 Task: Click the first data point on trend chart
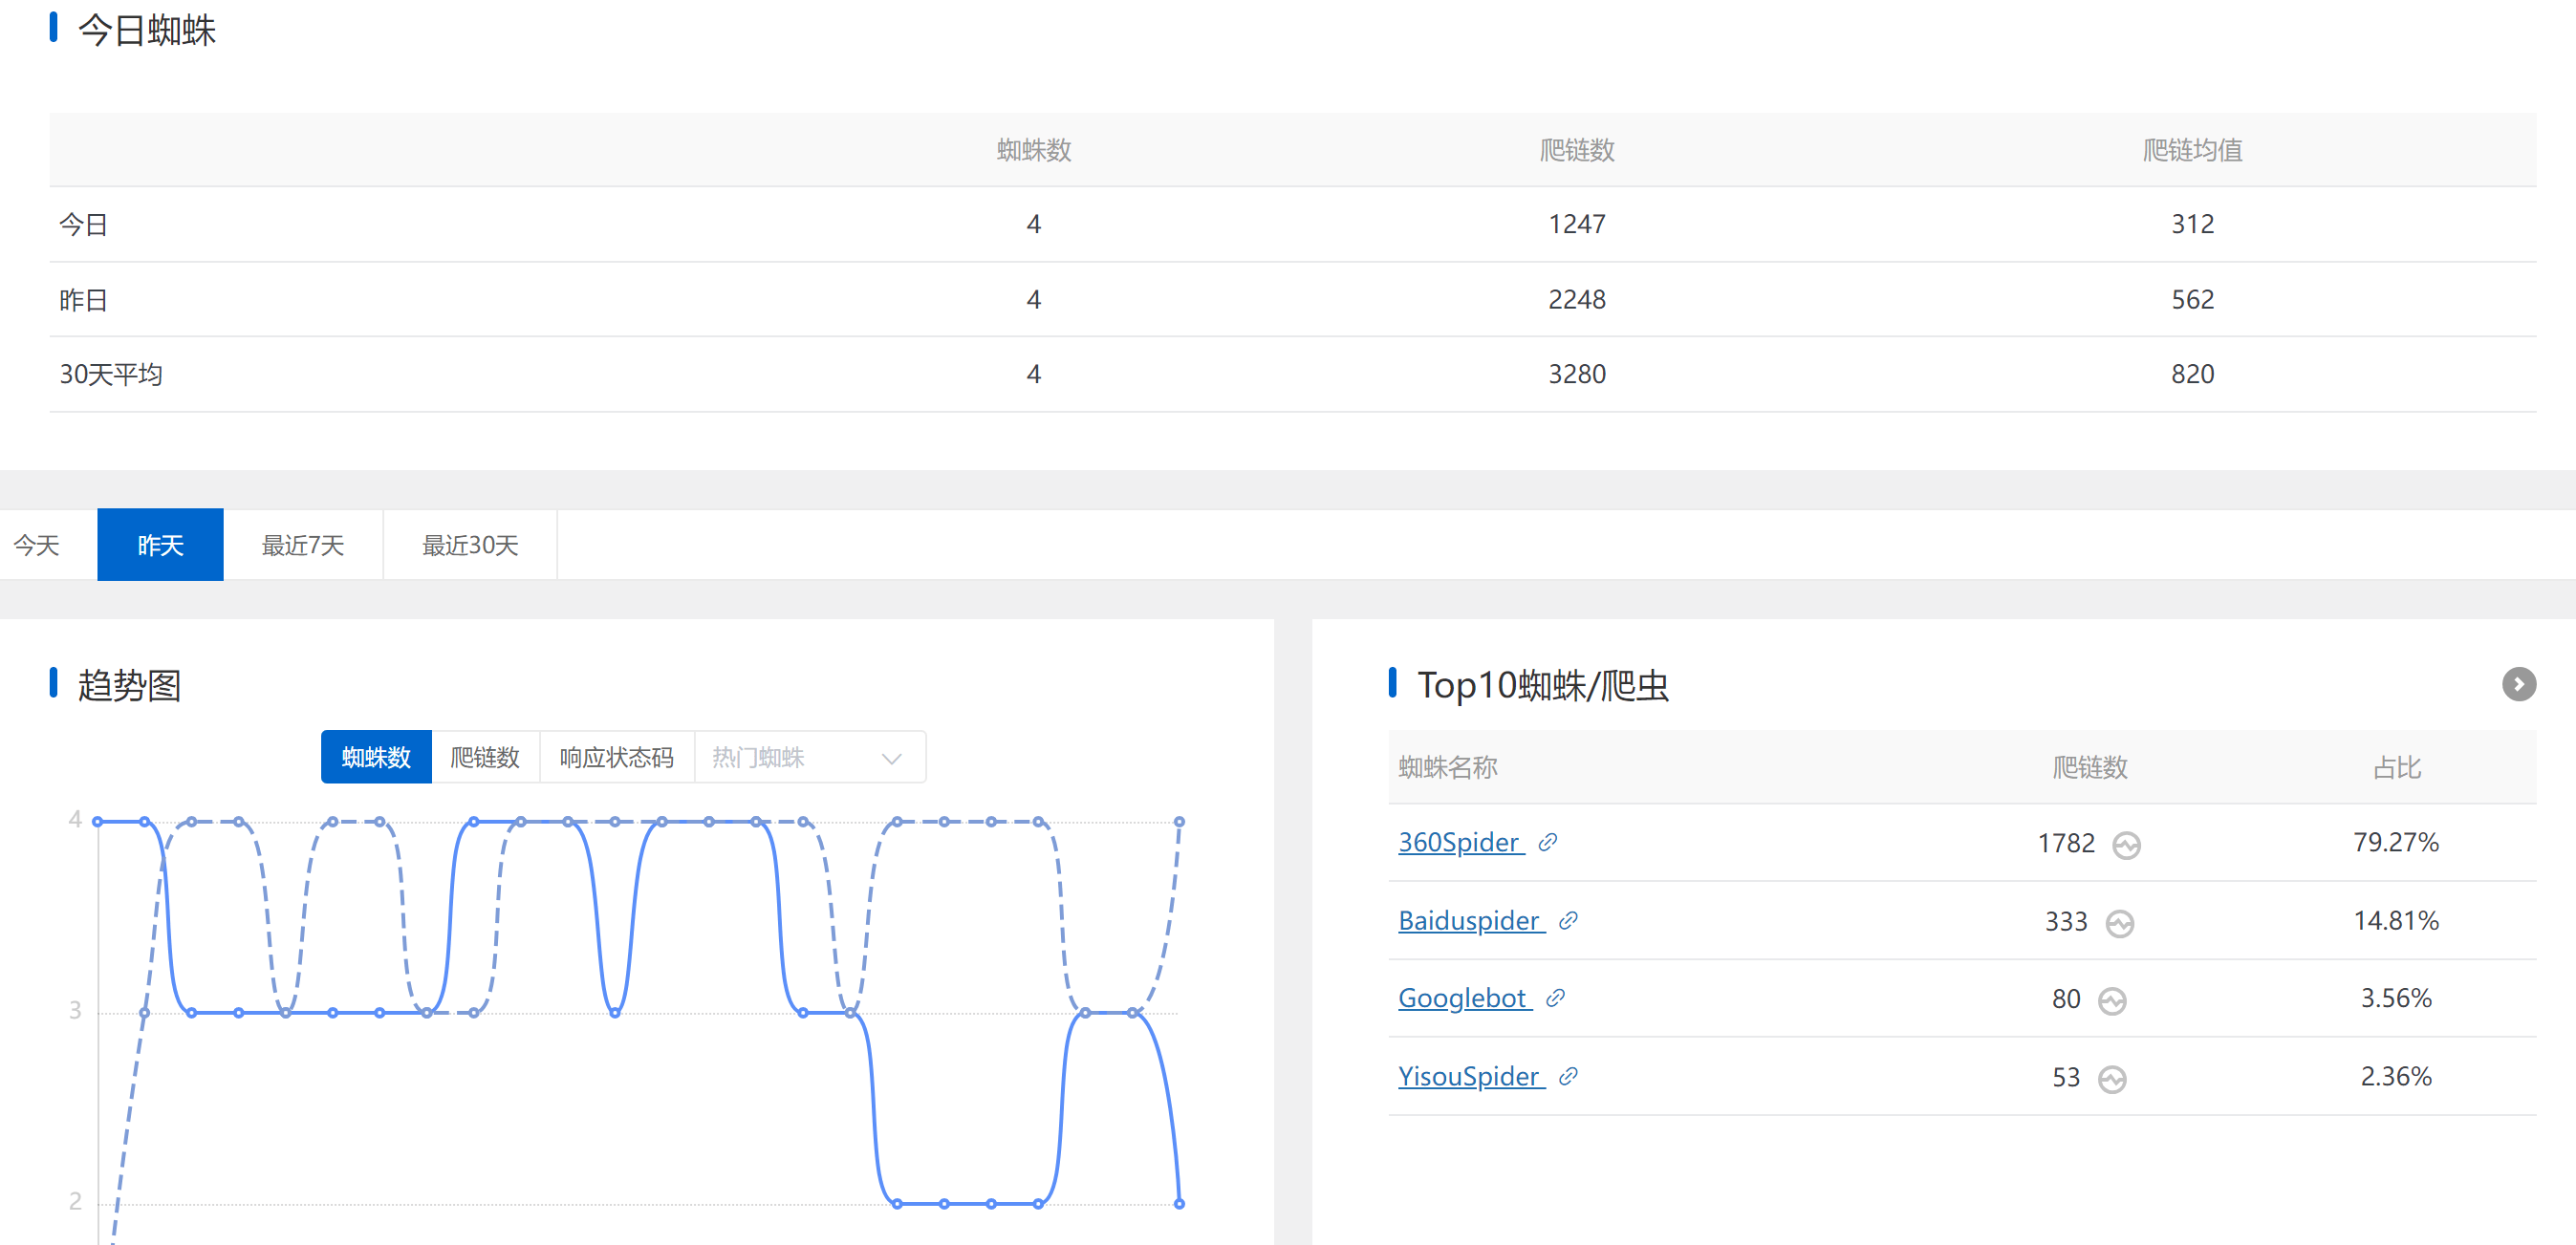[98, 821]
